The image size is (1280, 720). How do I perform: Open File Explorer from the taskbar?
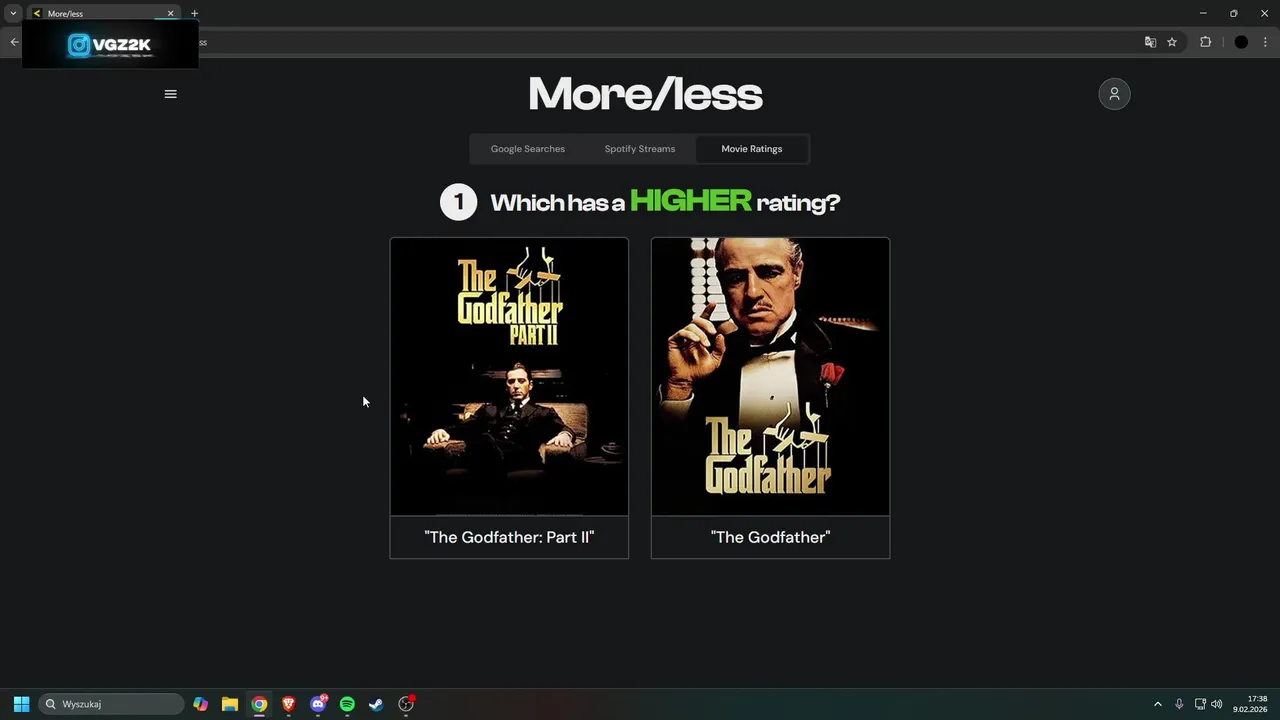click(x=230, y=704)
